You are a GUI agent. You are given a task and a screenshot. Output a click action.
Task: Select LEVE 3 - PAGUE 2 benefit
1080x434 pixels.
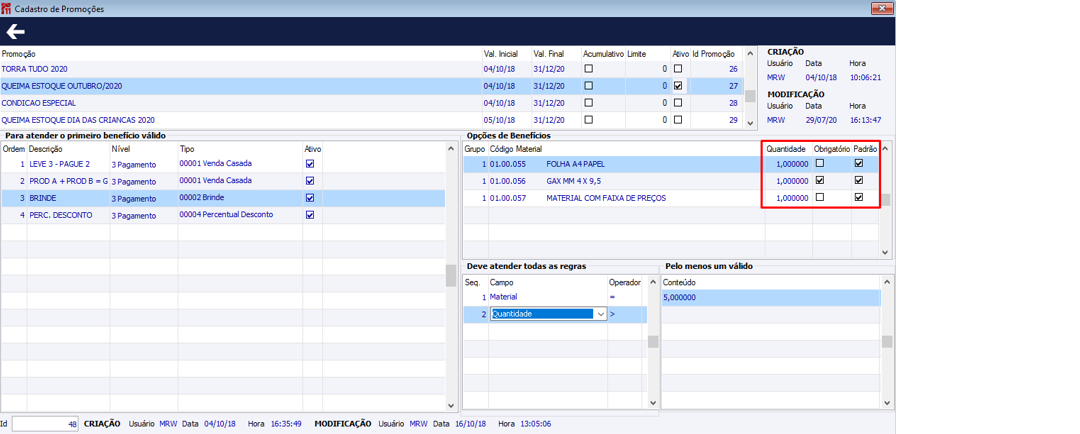coord(223,165)
